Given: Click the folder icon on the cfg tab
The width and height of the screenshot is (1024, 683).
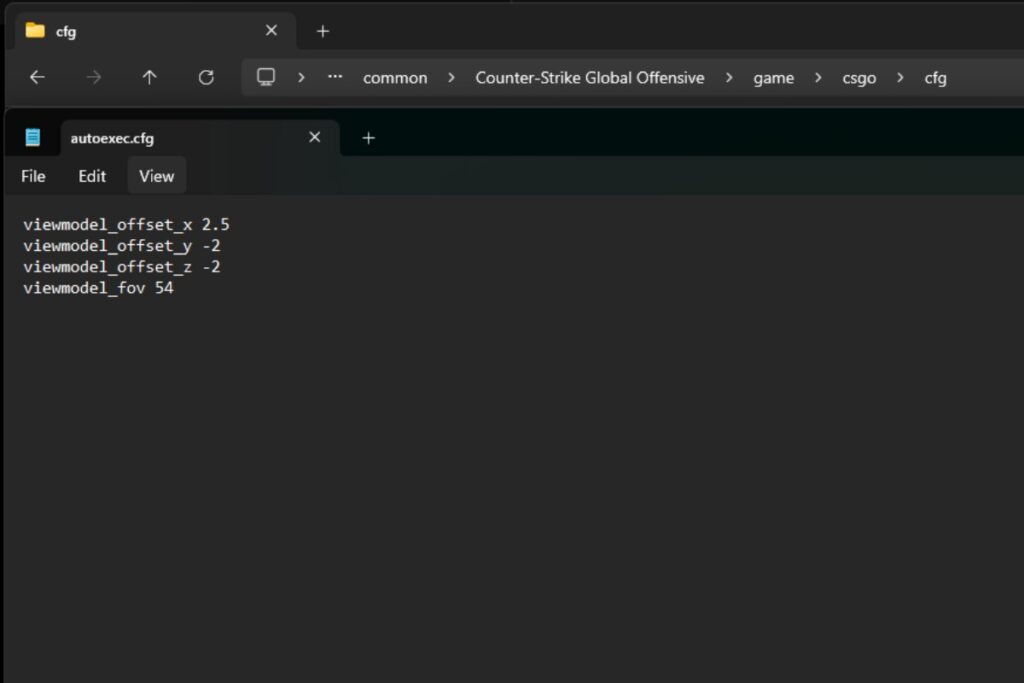Looking at the screenshot, I should pyautogui.click(x=35, y=30).
